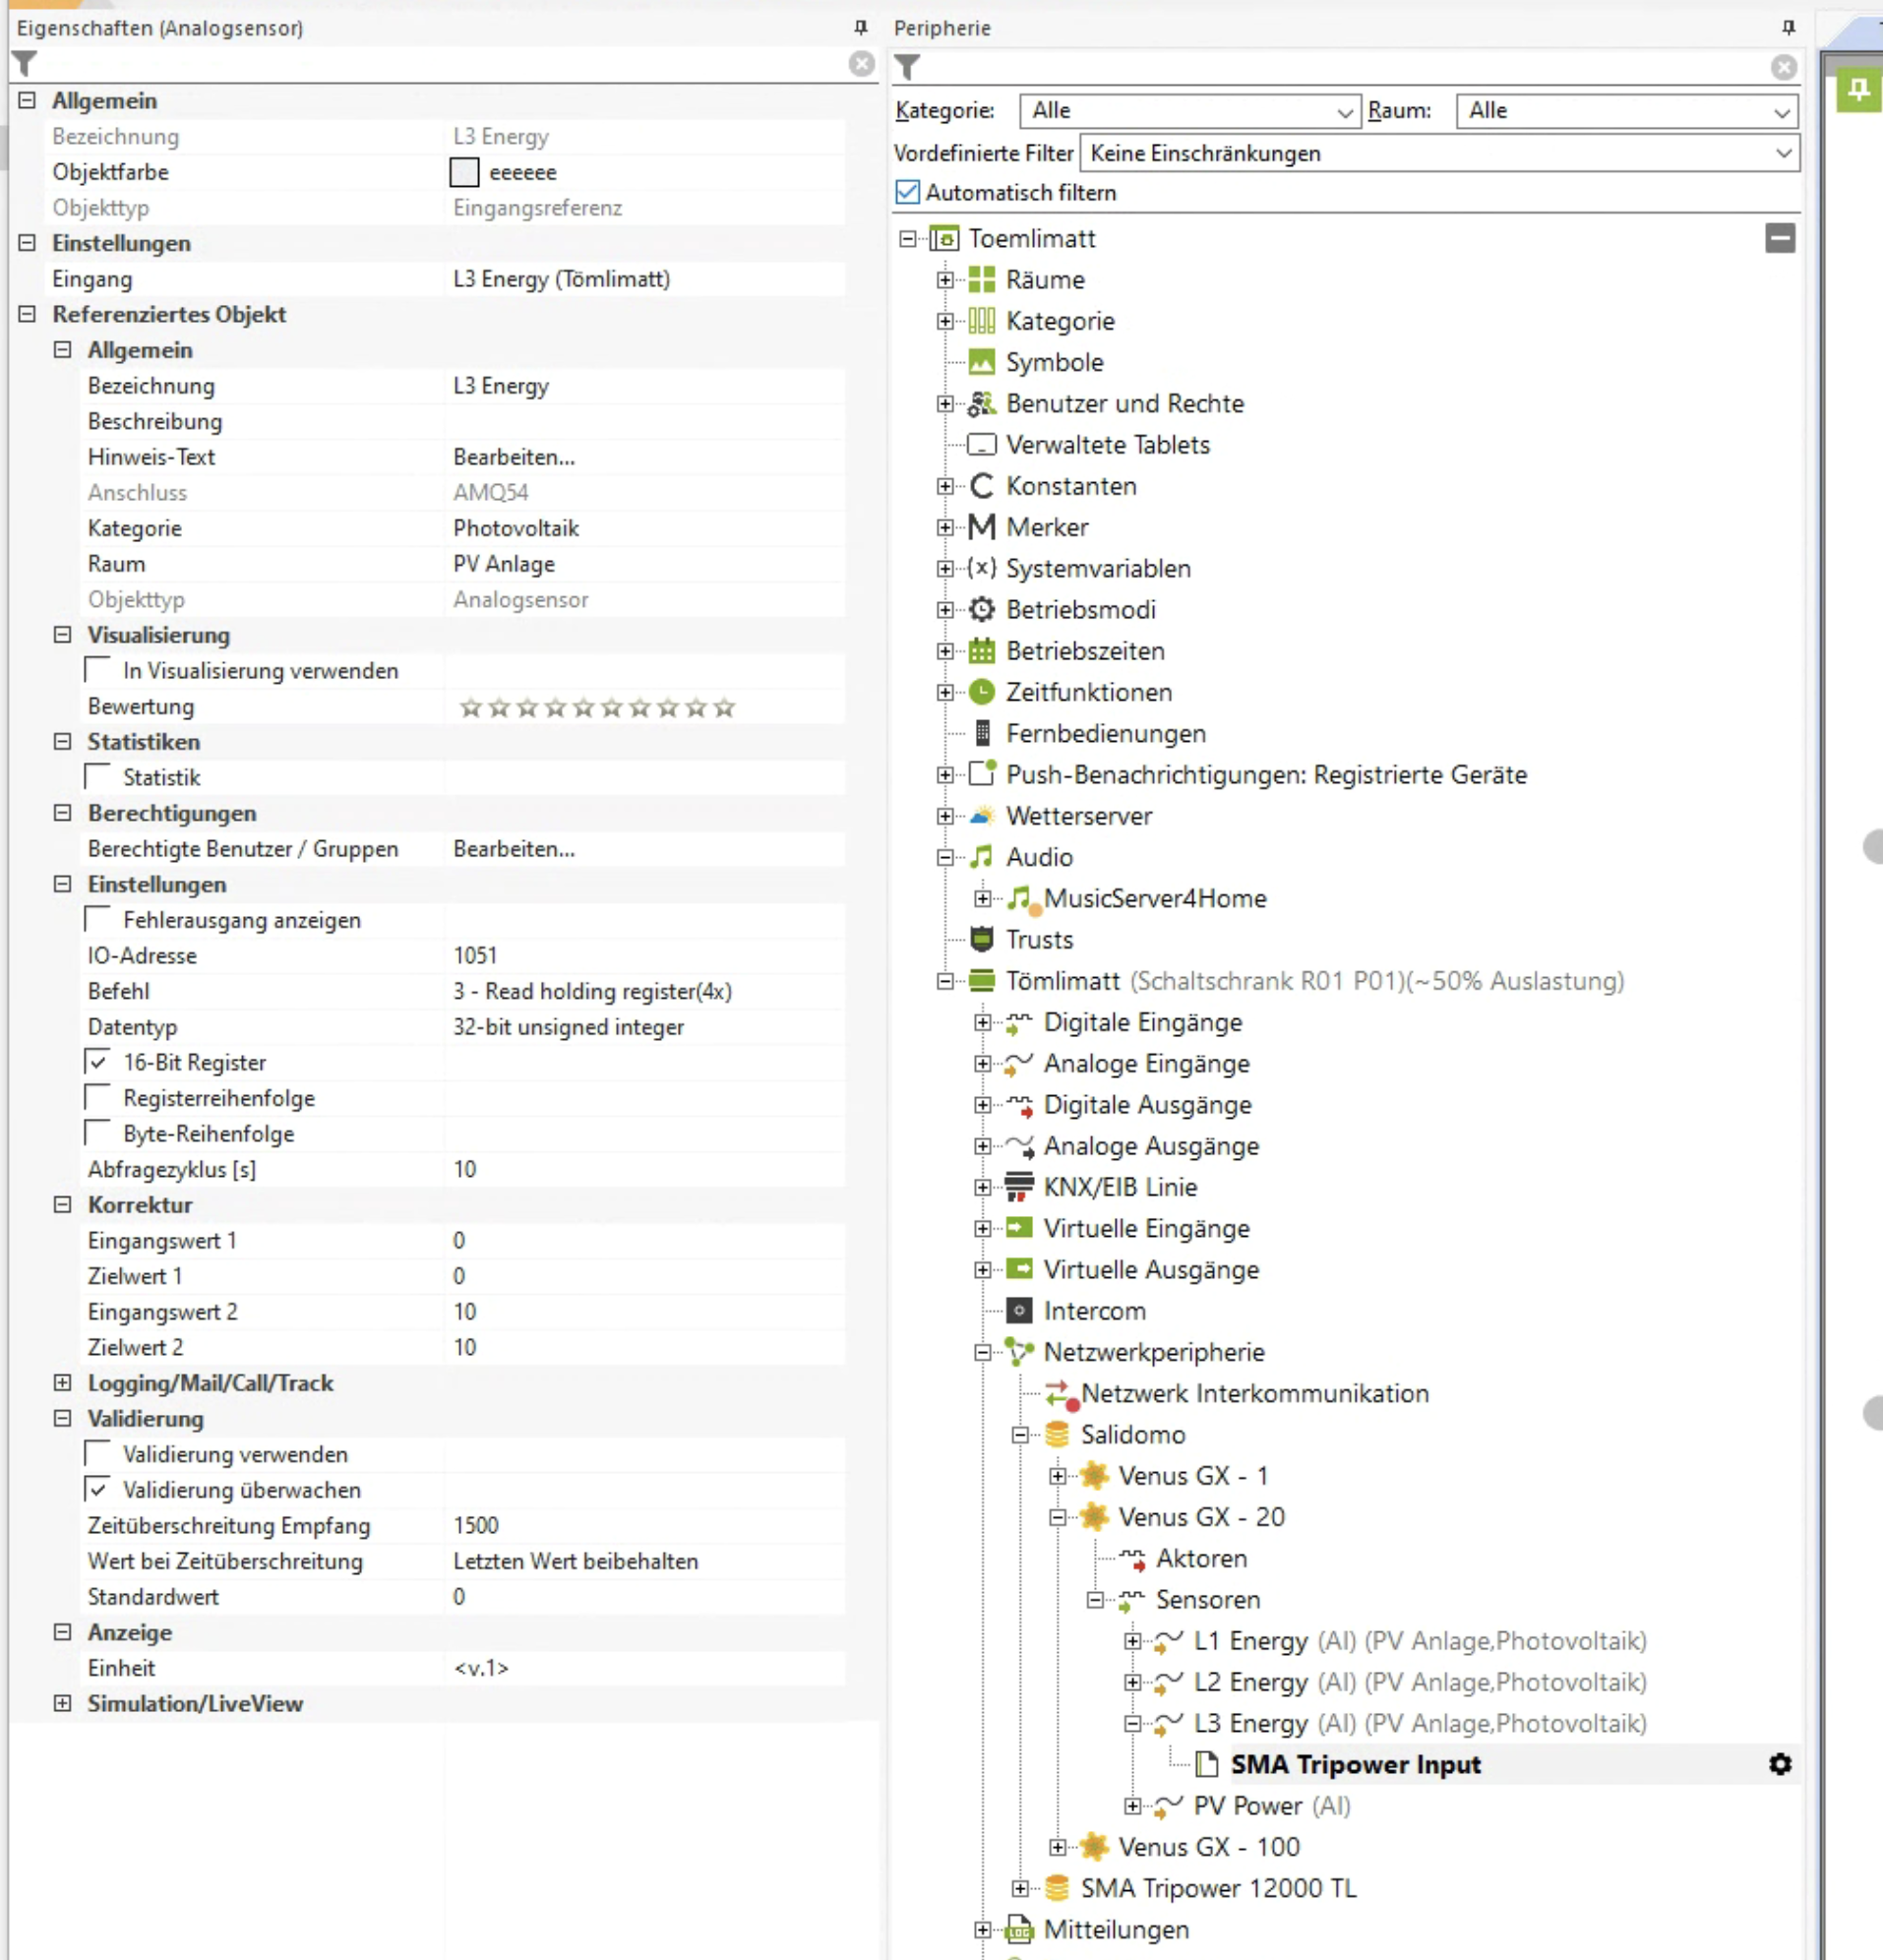Screen dimensions: 1883x1960
Task: Select the Virtuelle Eingänge tree node
Action: (1146, 1228)
